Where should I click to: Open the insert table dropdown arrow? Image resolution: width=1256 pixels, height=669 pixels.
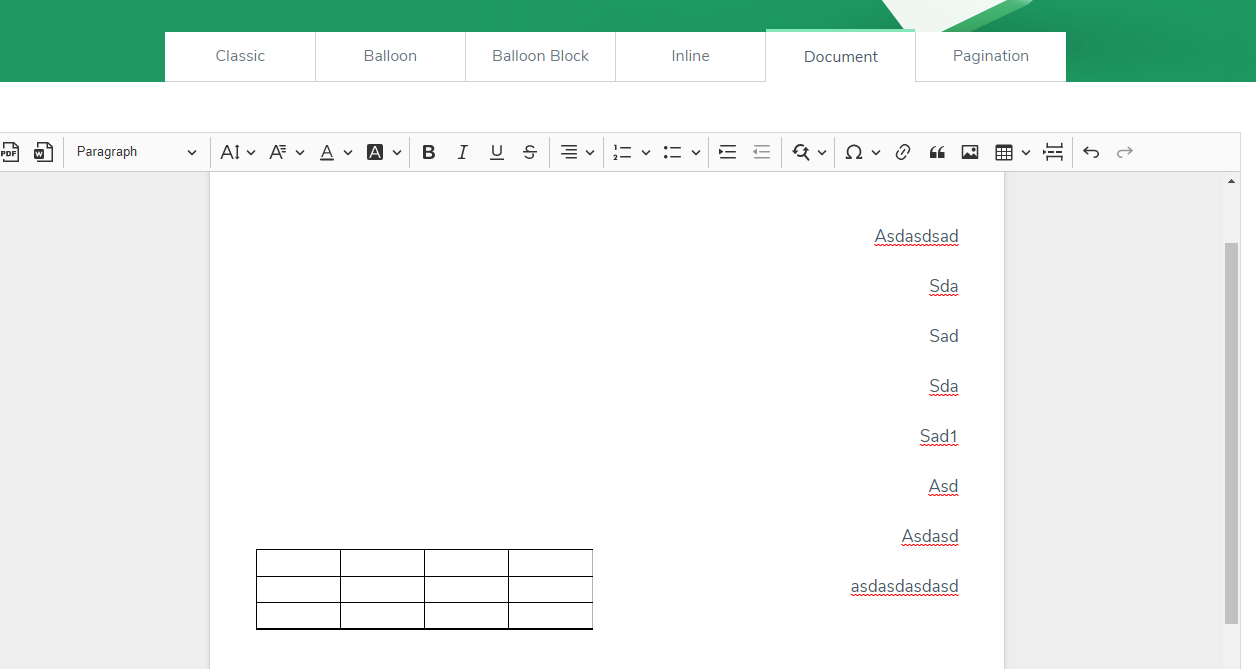pos(1025,151)
